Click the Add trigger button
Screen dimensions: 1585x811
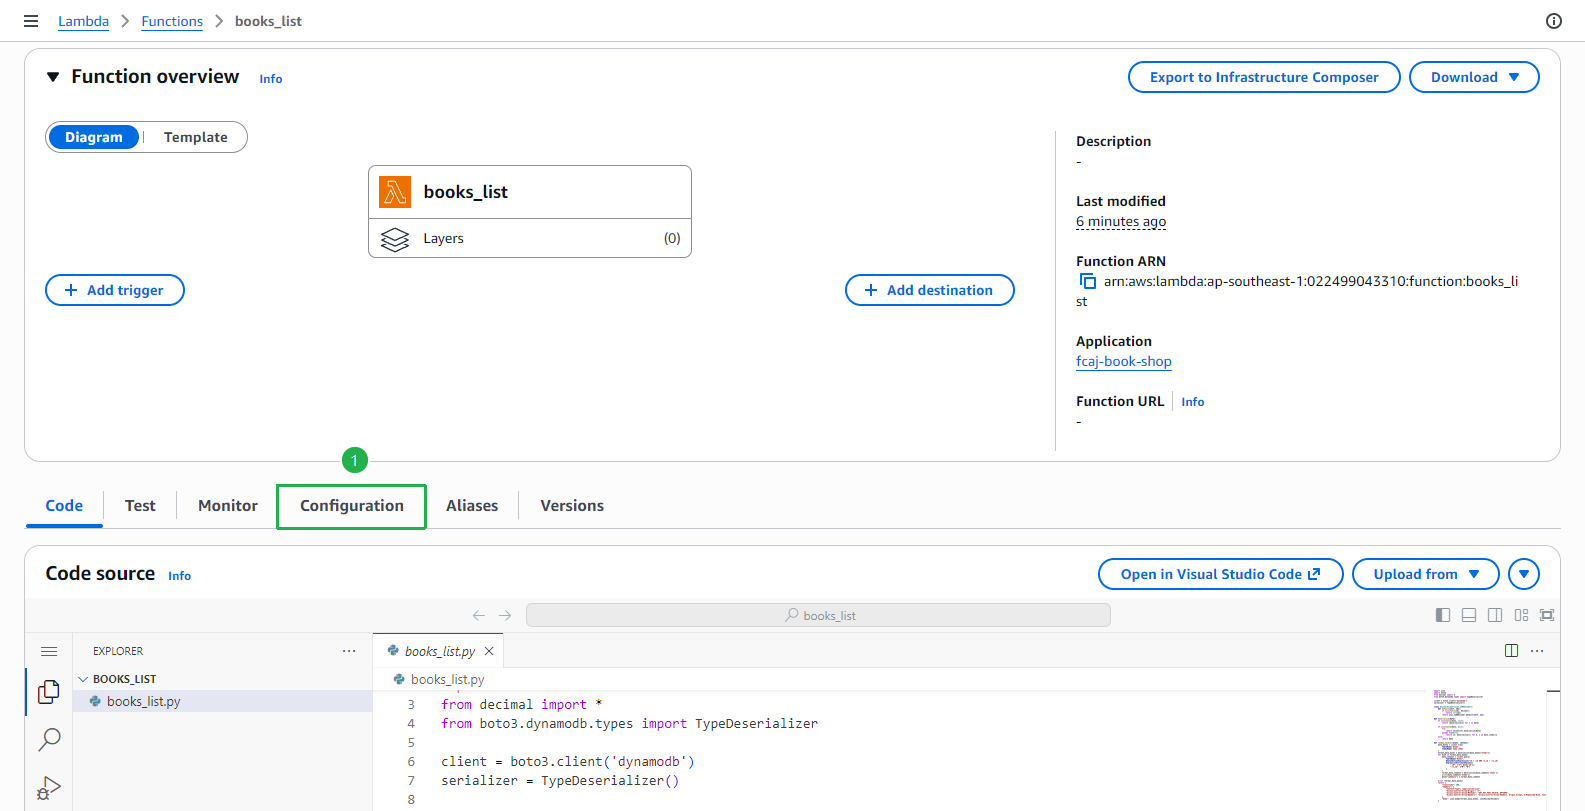coord(115,290)
